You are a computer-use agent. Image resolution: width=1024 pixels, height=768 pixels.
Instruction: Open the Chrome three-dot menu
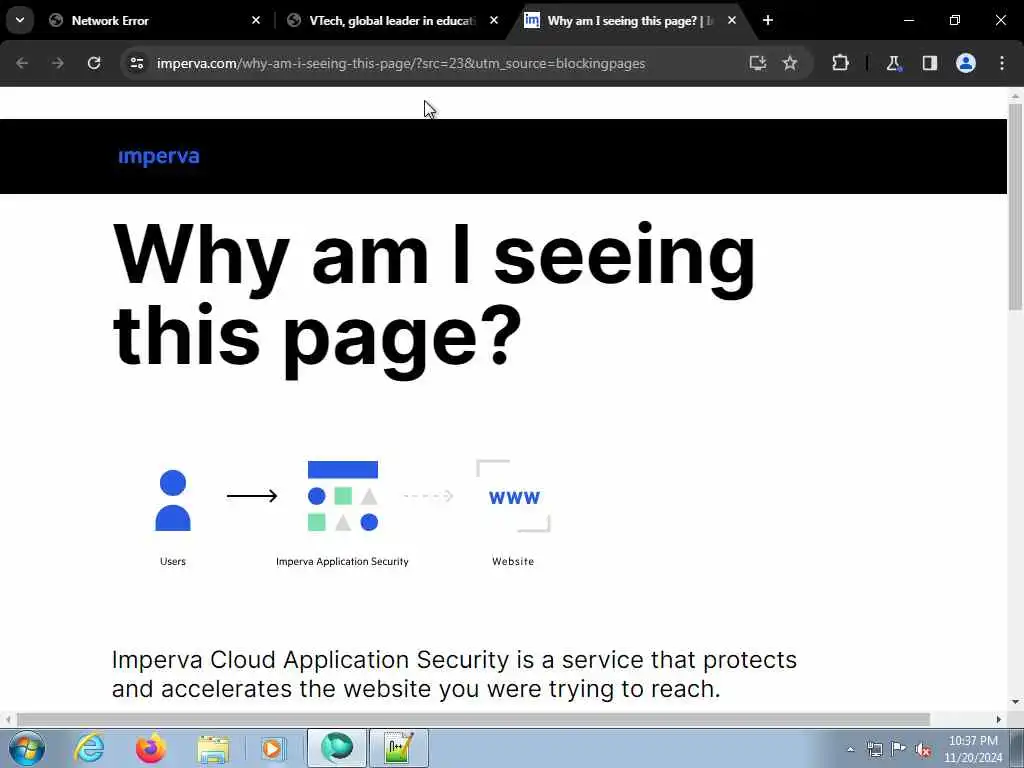(1002, 63)
